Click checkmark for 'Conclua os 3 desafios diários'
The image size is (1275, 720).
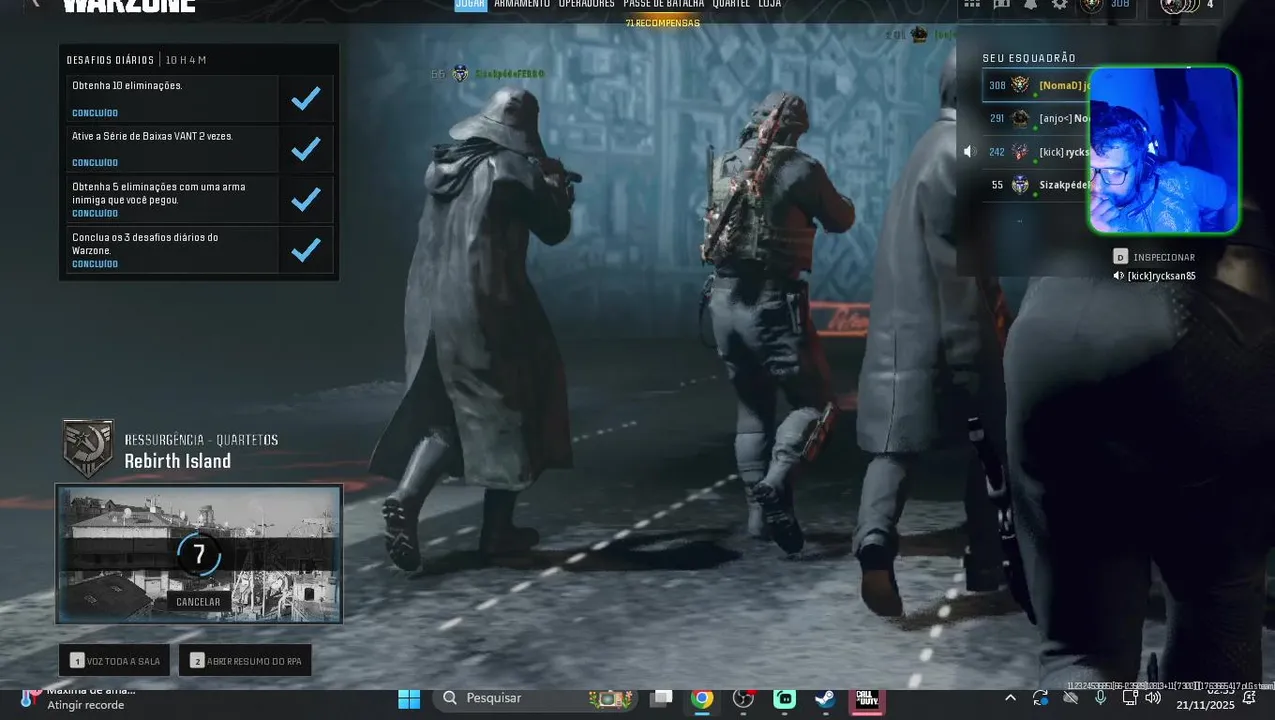coord(306,250)
